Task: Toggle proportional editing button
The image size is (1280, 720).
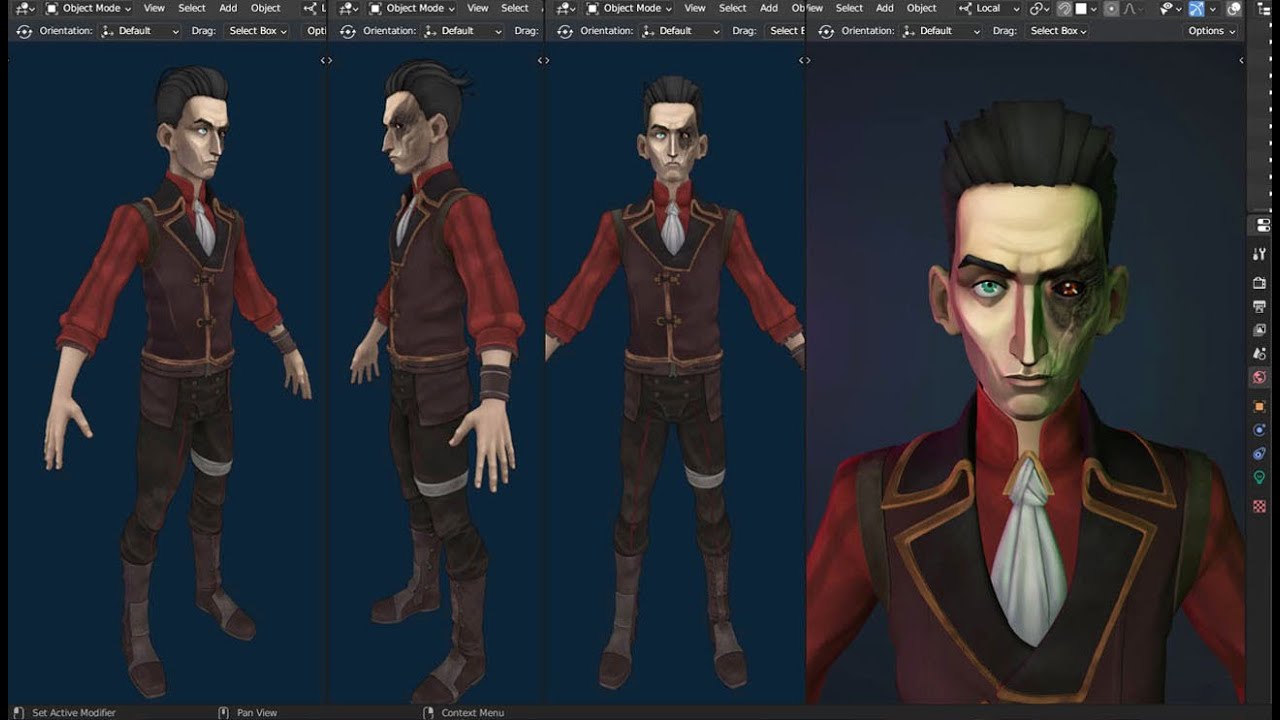Action: [x=1111, y=8]
